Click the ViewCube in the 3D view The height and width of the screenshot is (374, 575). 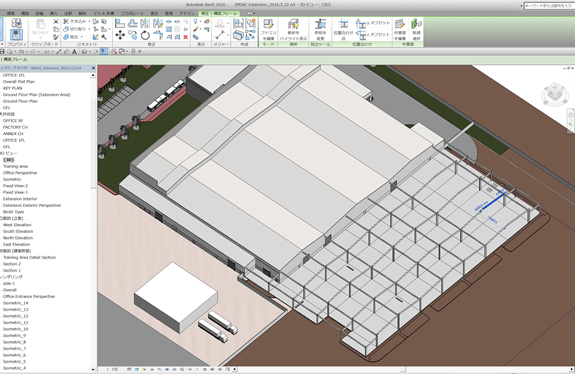pyautogui.click(x=554, y=94)
